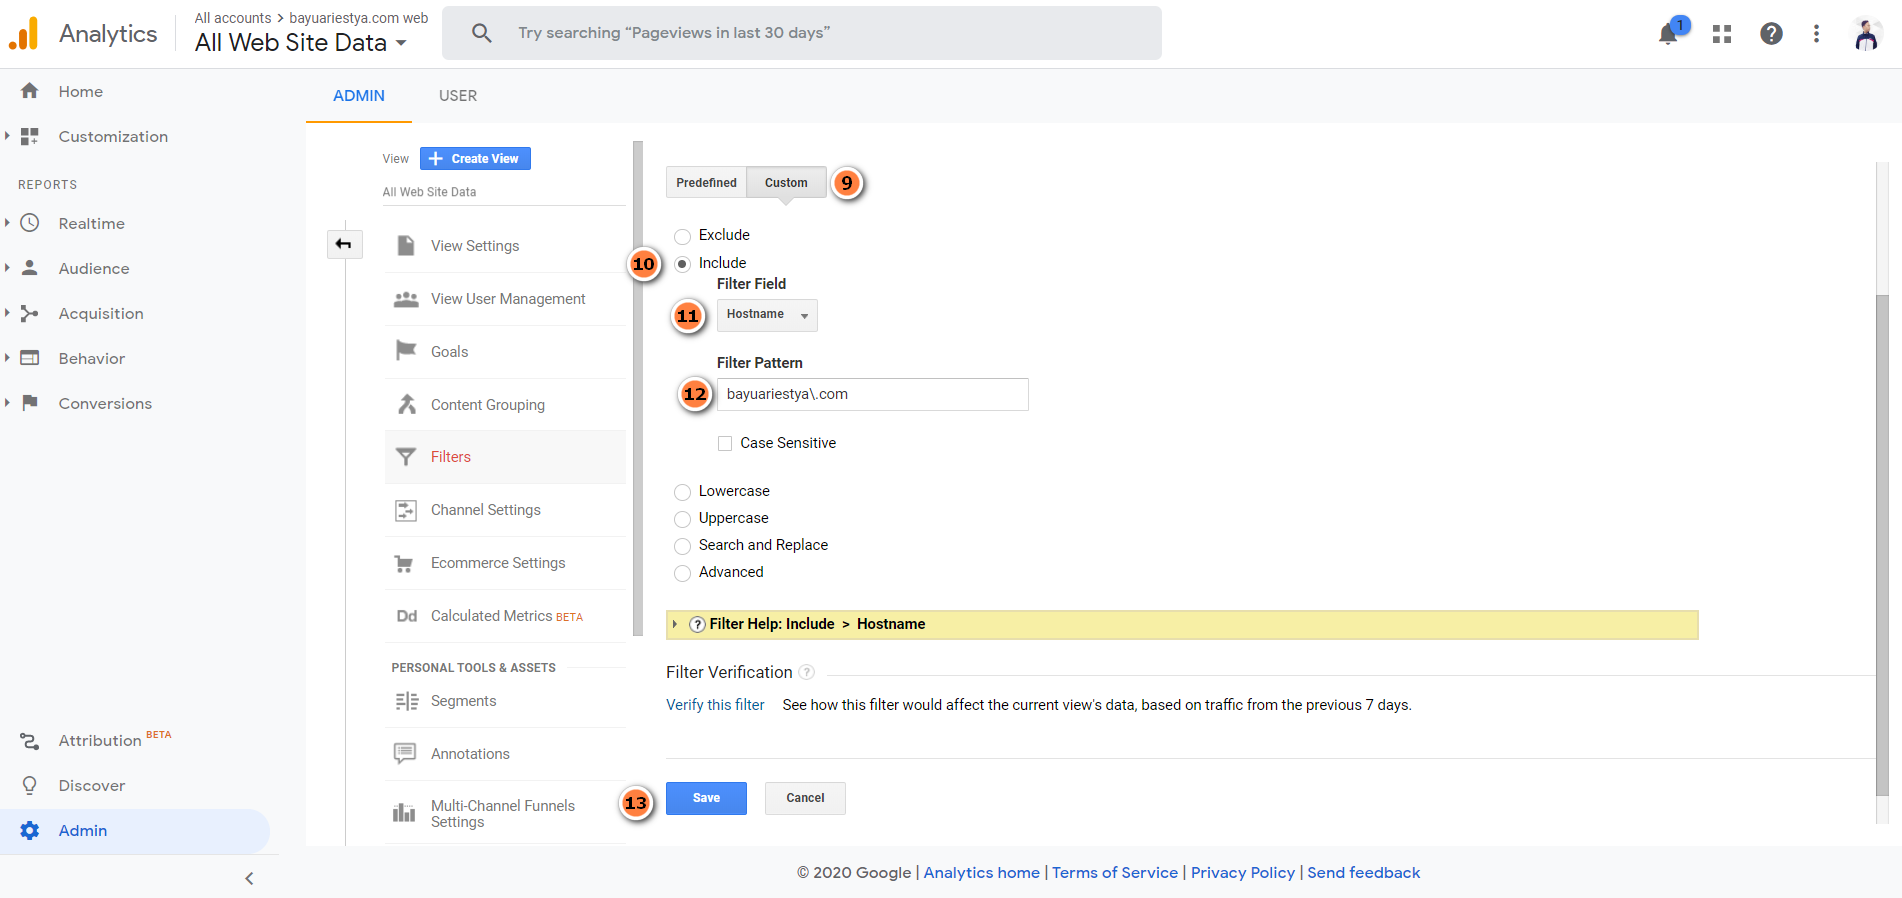This screenshot has width=1902, height=898.
Task: Click the Attribution path icon
Action: pos(30,741)
